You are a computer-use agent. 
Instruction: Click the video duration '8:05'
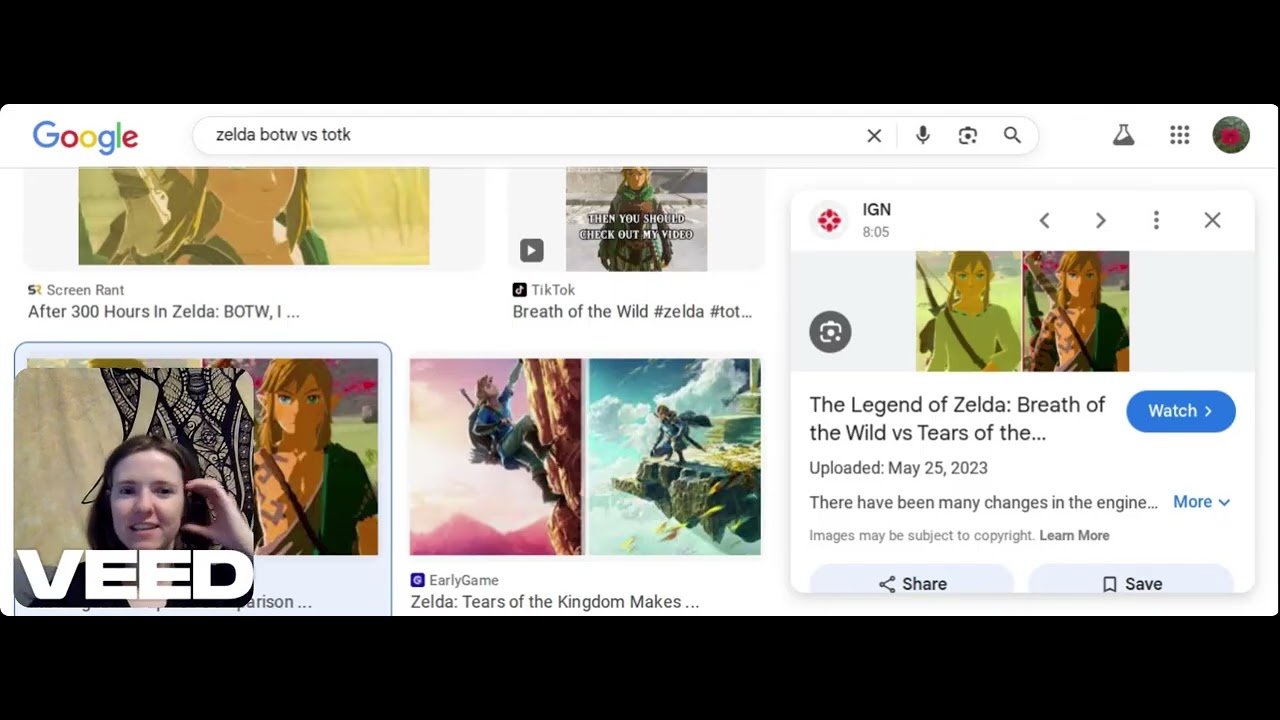(876, 232)
